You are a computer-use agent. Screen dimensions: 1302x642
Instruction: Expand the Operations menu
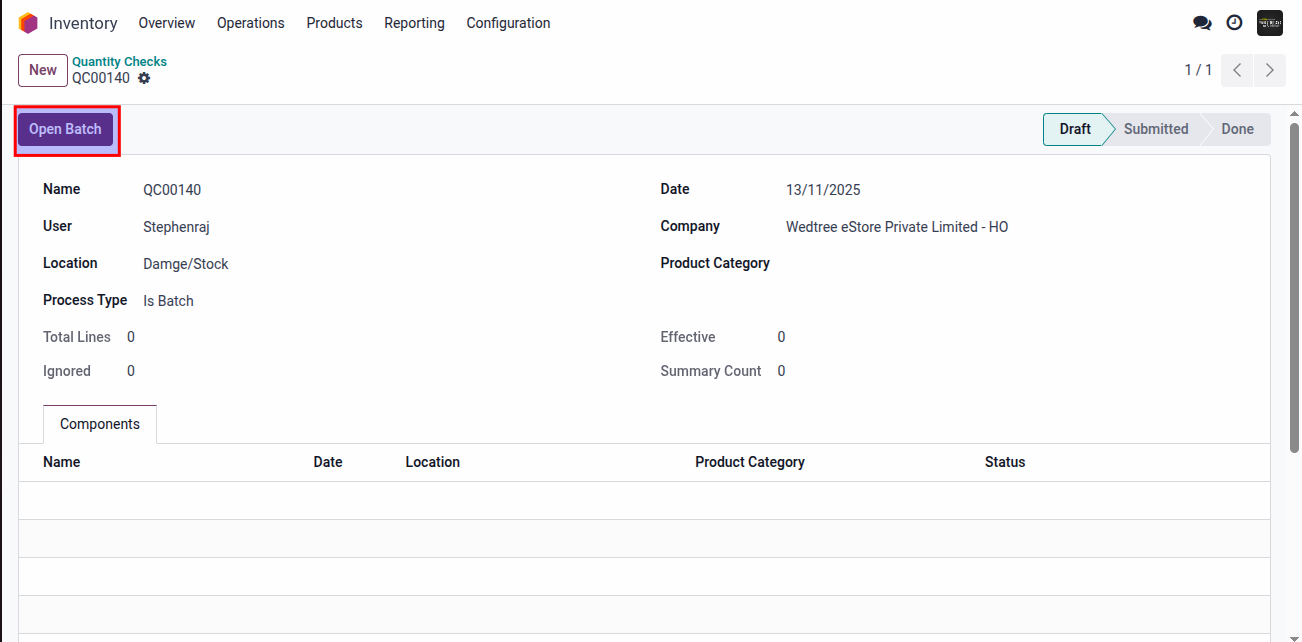coord(250,23)
